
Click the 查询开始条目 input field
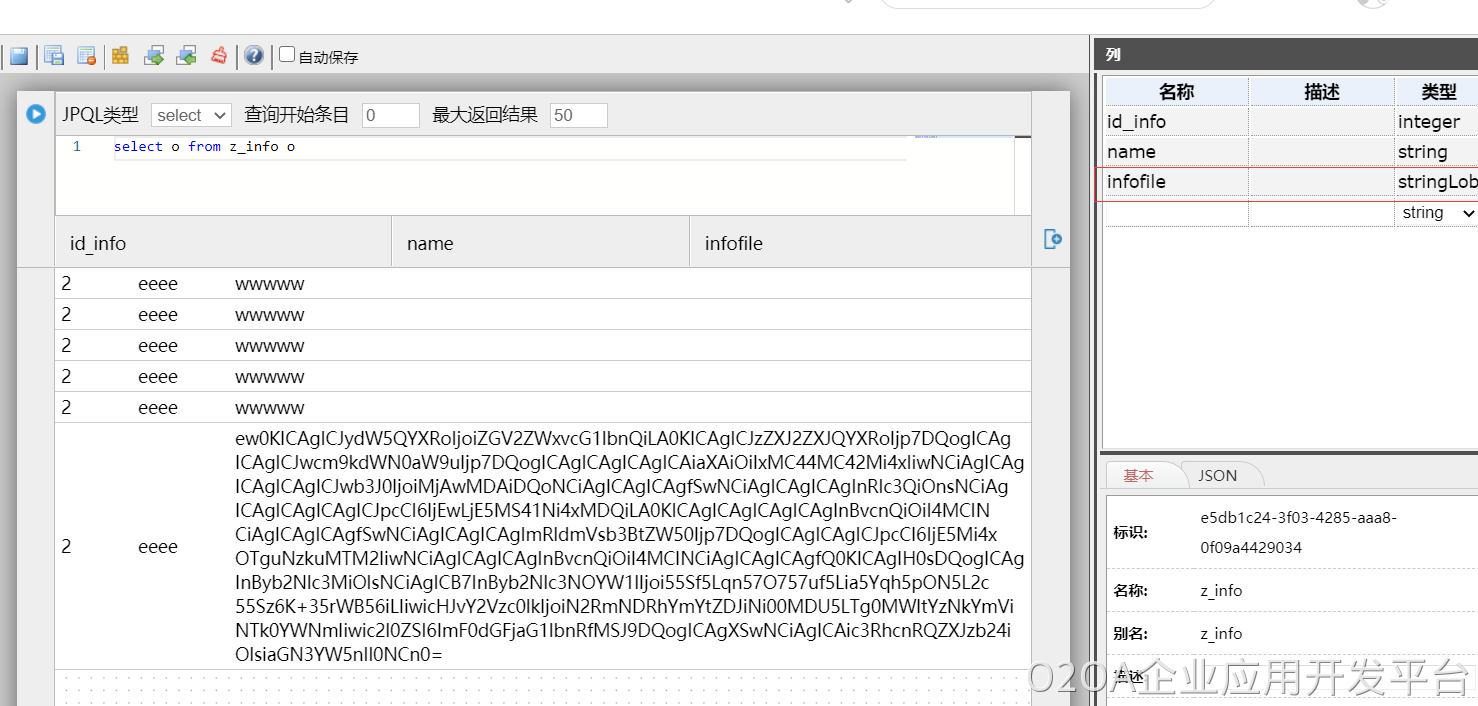pyautogui.click(x=390, y=115)
